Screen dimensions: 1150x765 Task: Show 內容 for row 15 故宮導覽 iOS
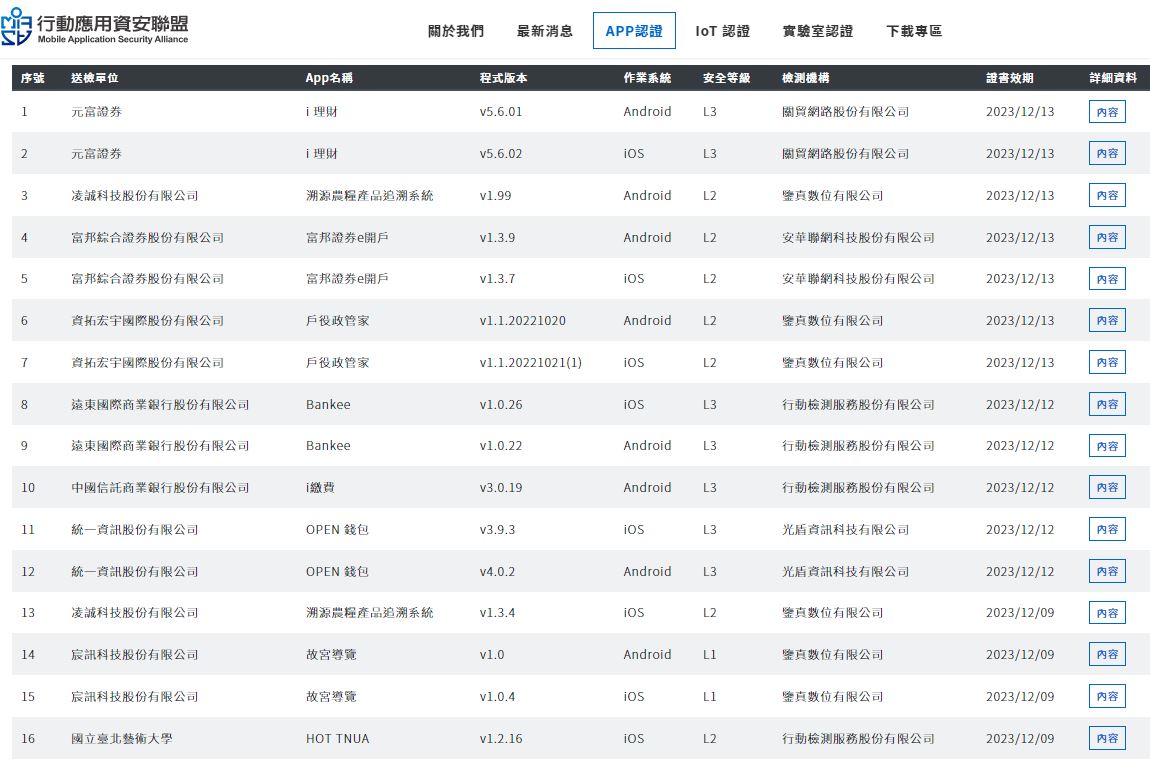click(x=1107, y=696)
